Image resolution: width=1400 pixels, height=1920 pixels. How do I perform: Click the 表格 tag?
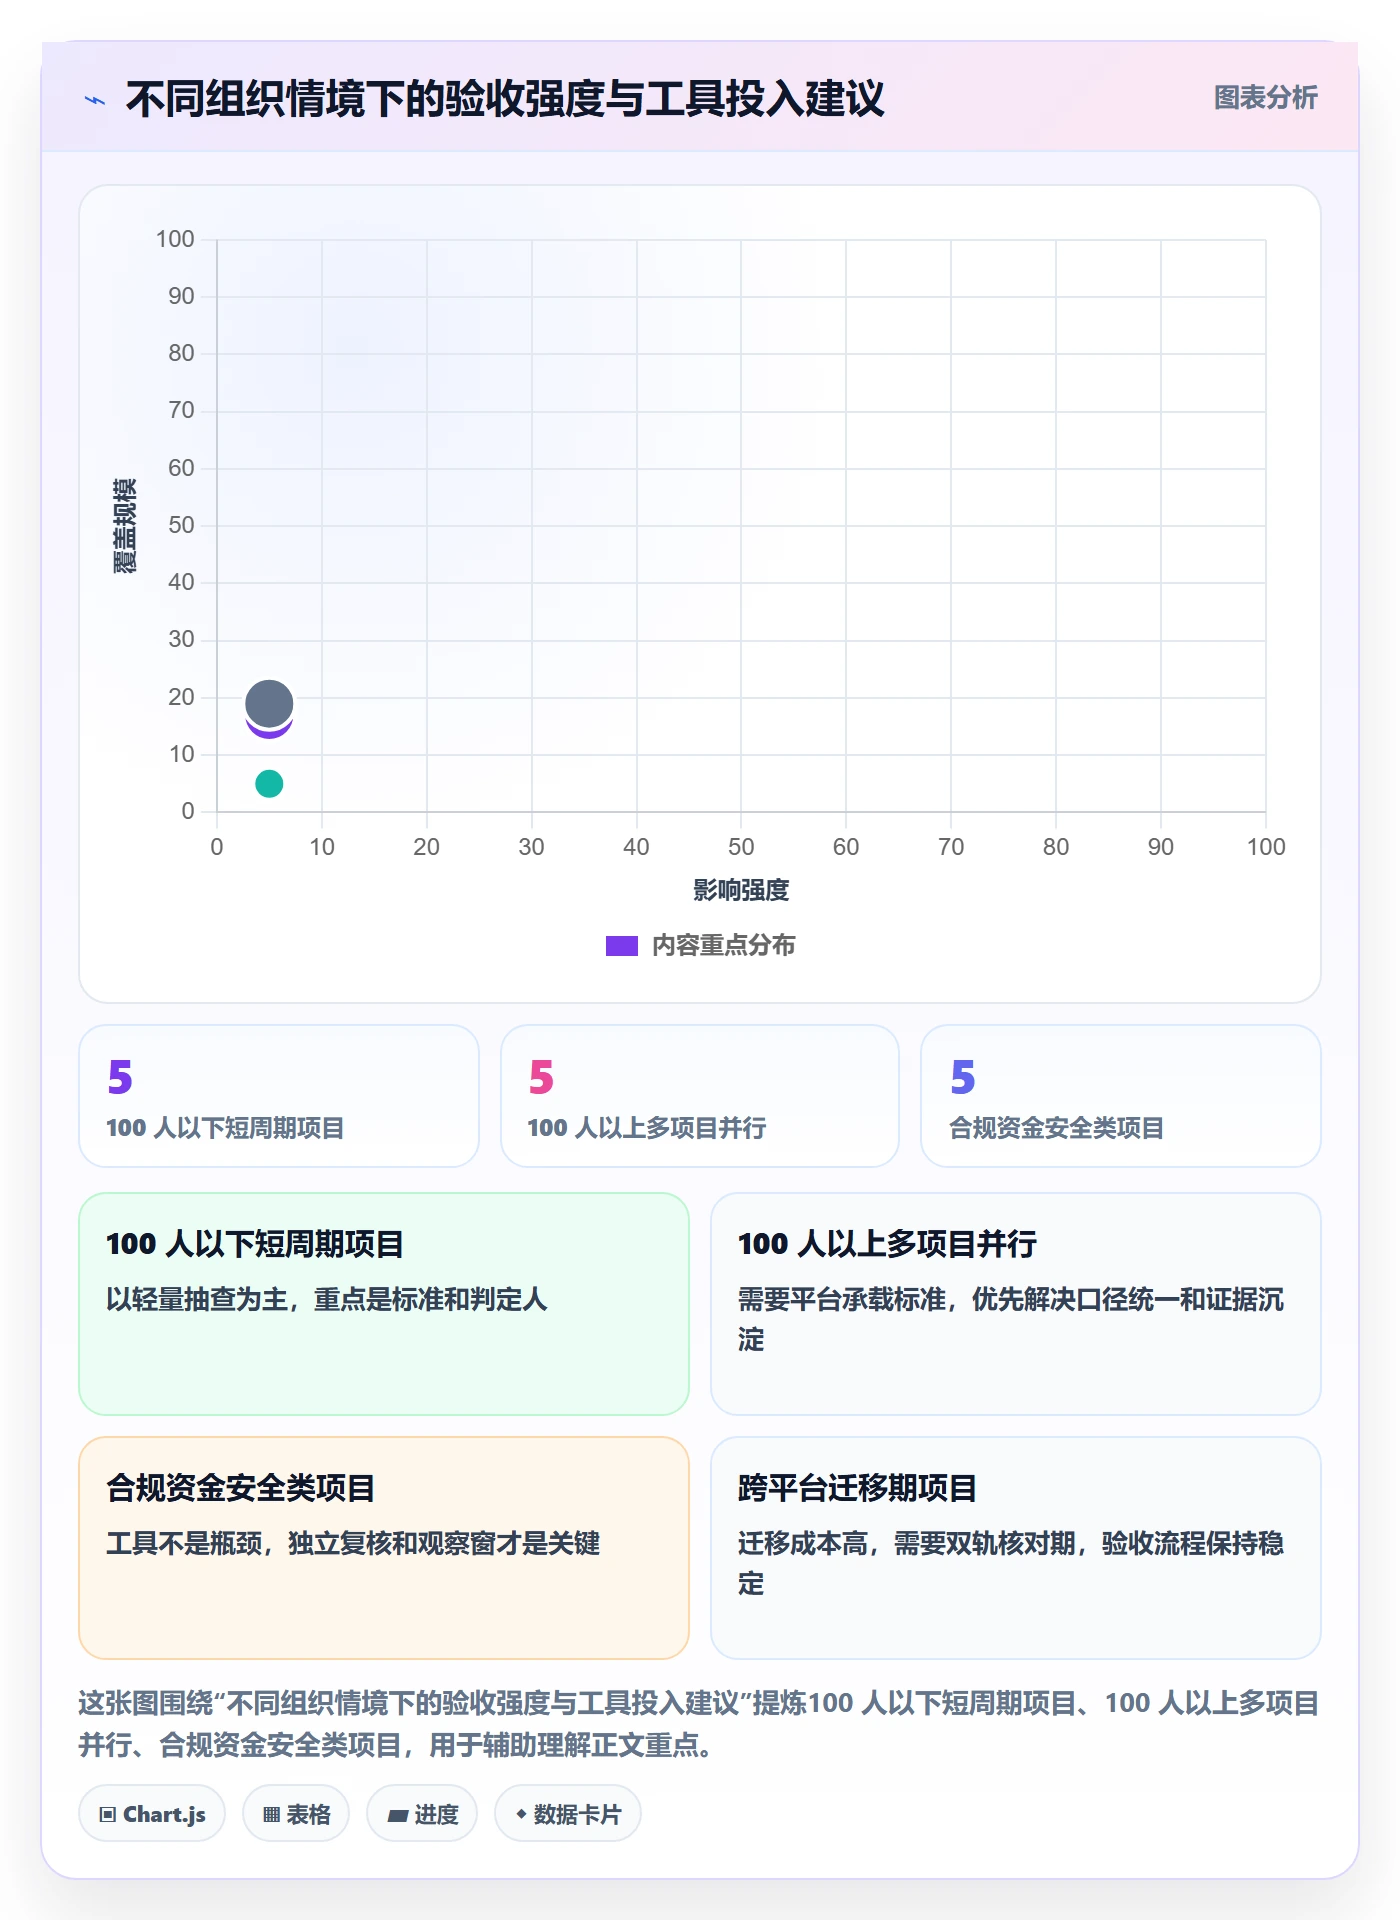pos(296,1813)
